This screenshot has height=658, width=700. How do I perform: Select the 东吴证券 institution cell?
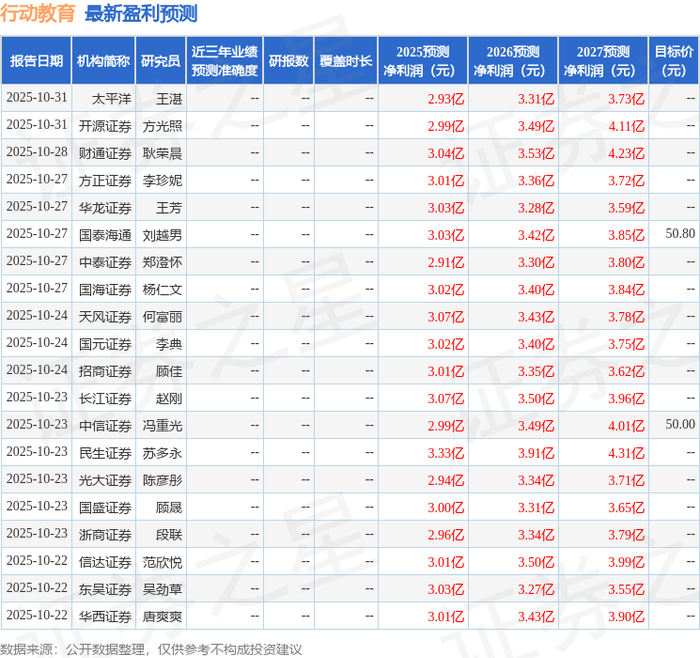coord(105,589)
